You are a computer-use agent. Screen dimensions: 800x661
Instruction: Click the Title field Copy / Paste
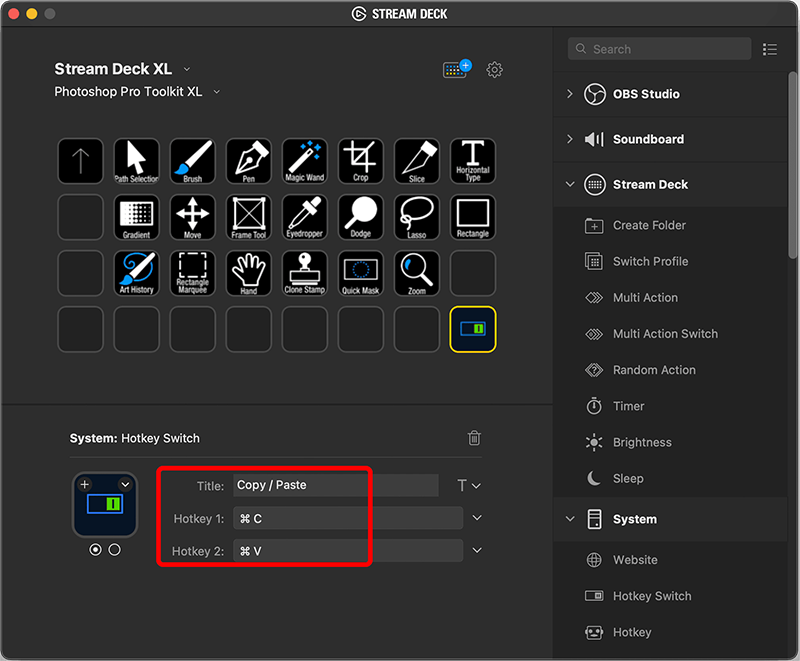[336, 485]
